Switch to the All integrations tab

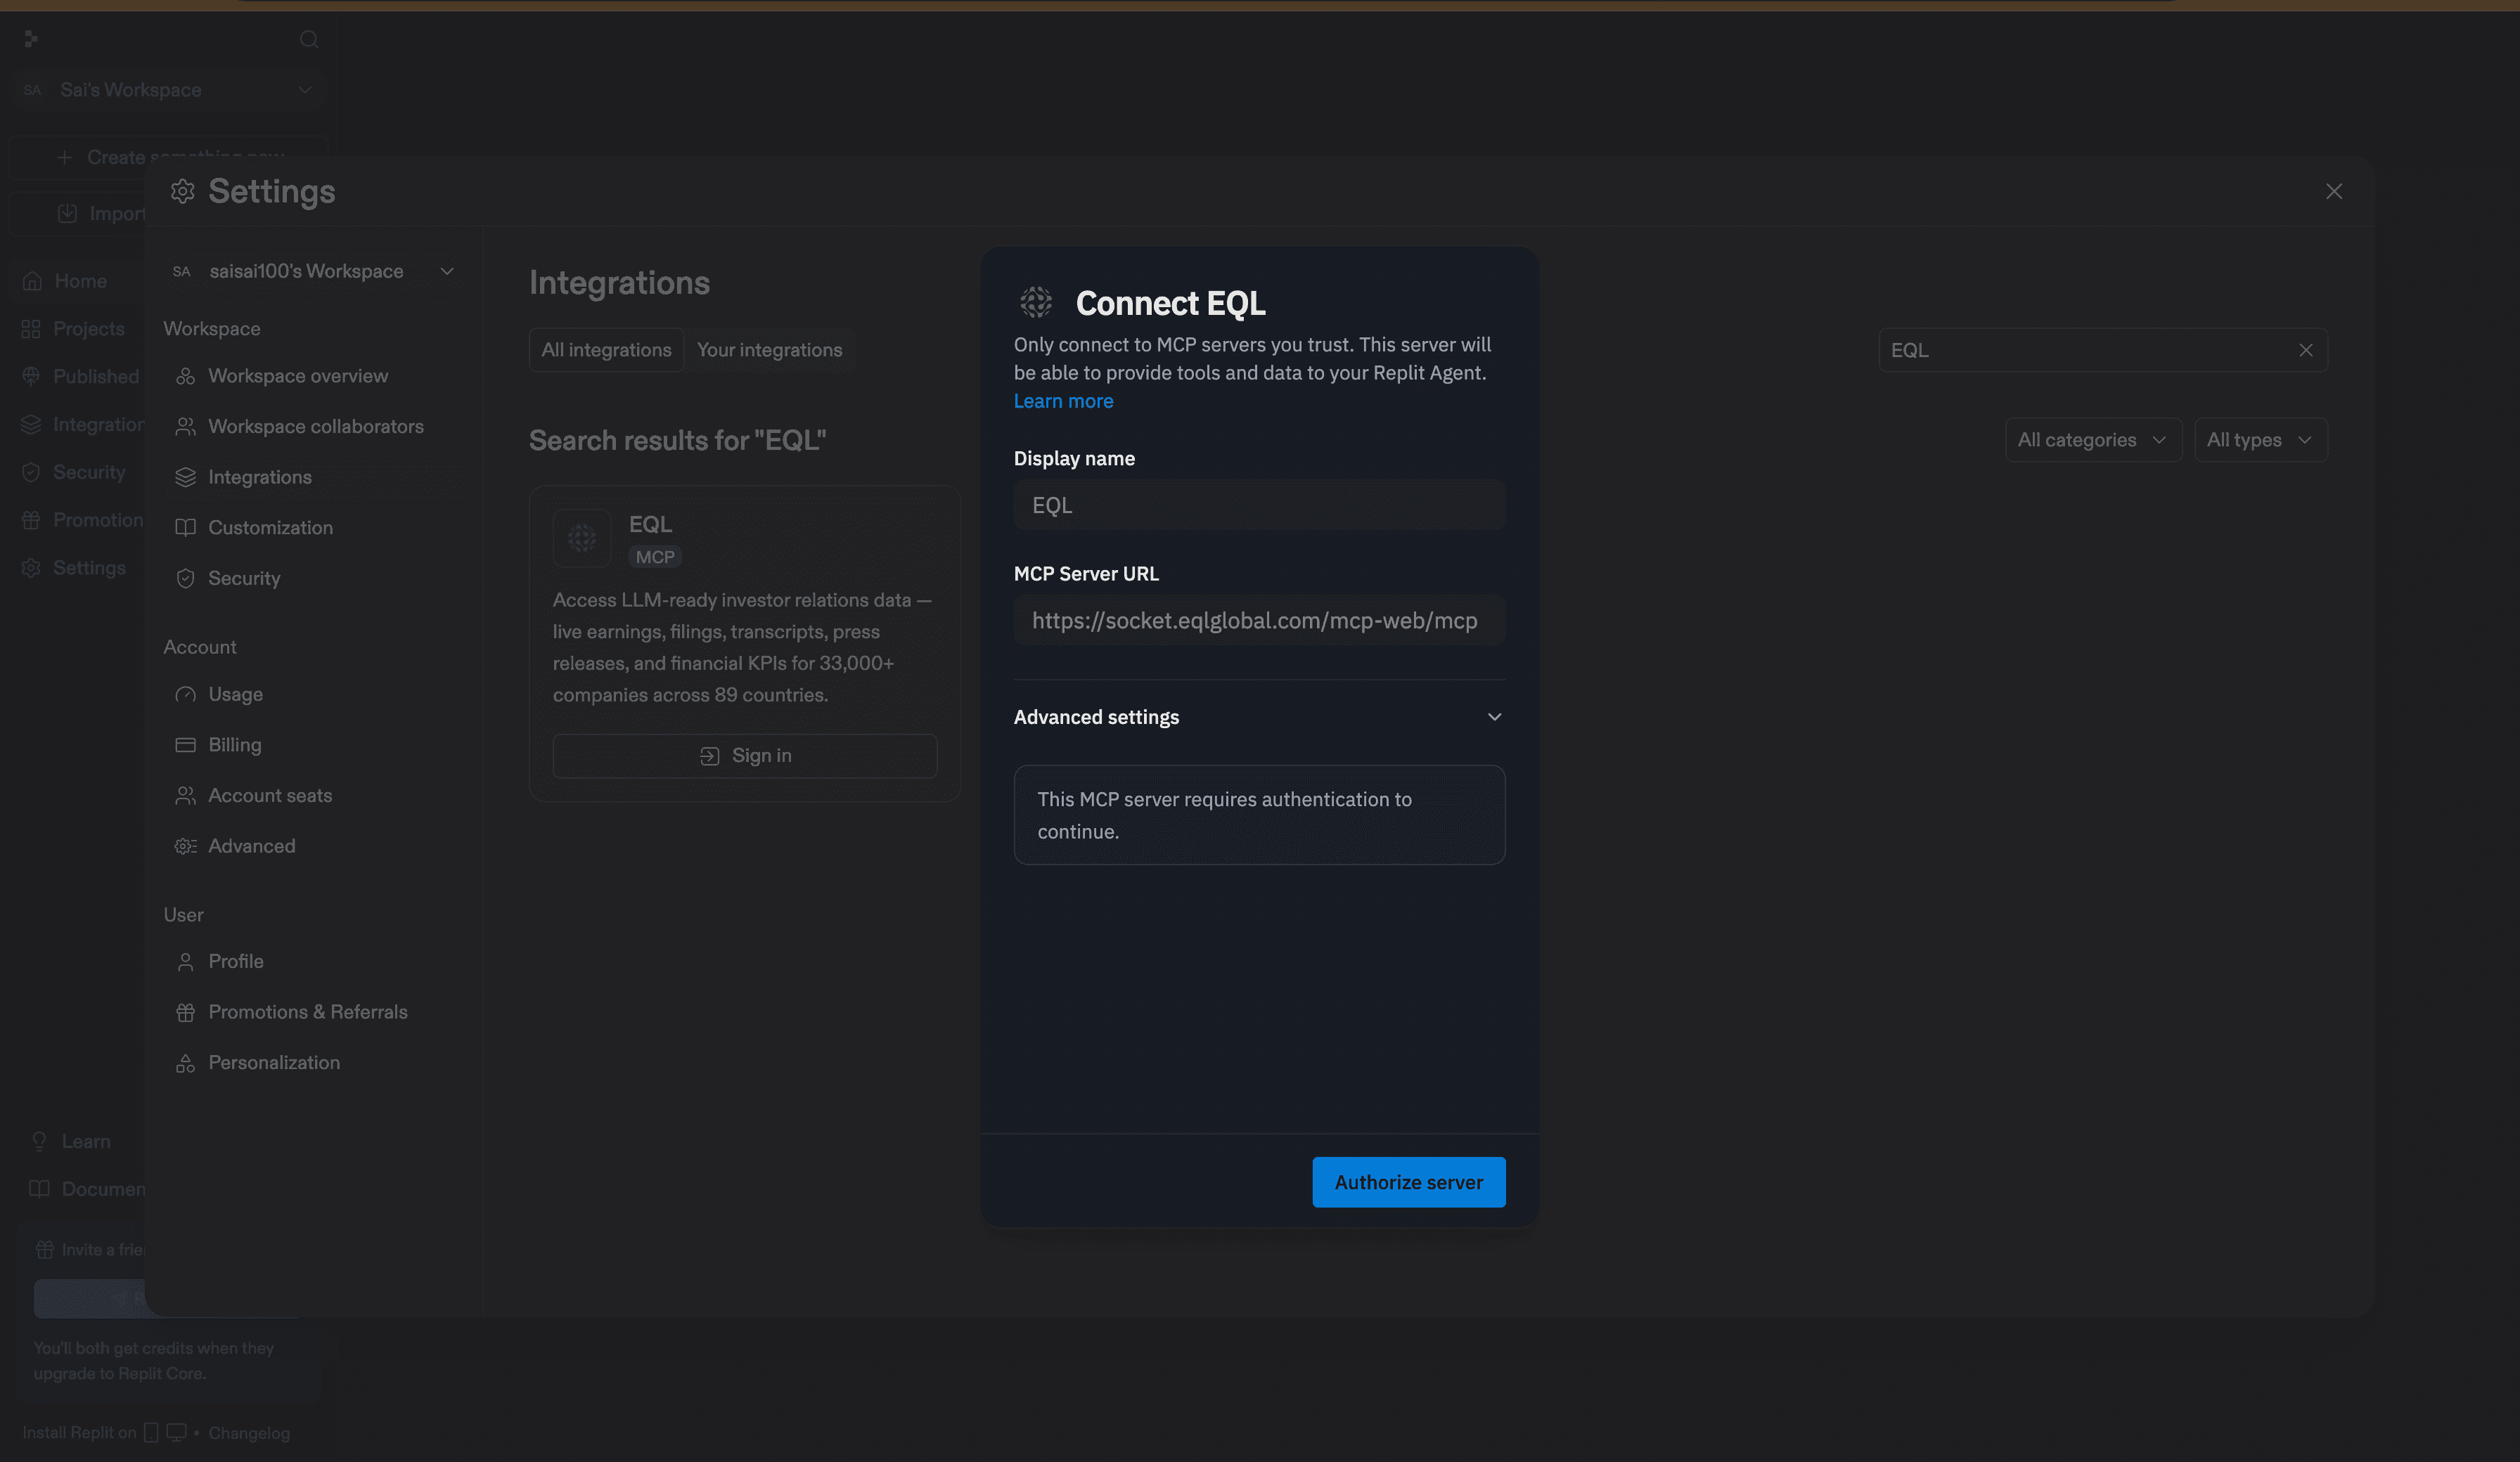click(606, 350)
